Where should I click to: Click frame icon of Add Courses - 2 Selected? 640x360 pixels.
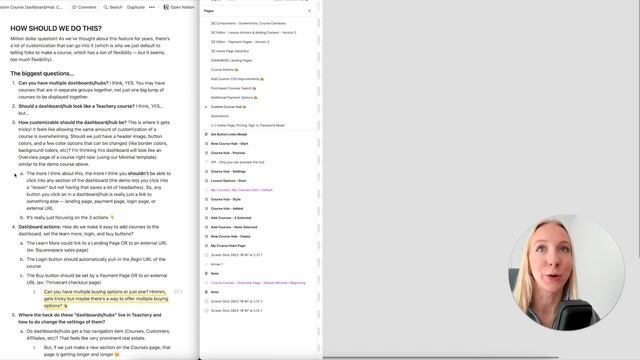point(206,218)
